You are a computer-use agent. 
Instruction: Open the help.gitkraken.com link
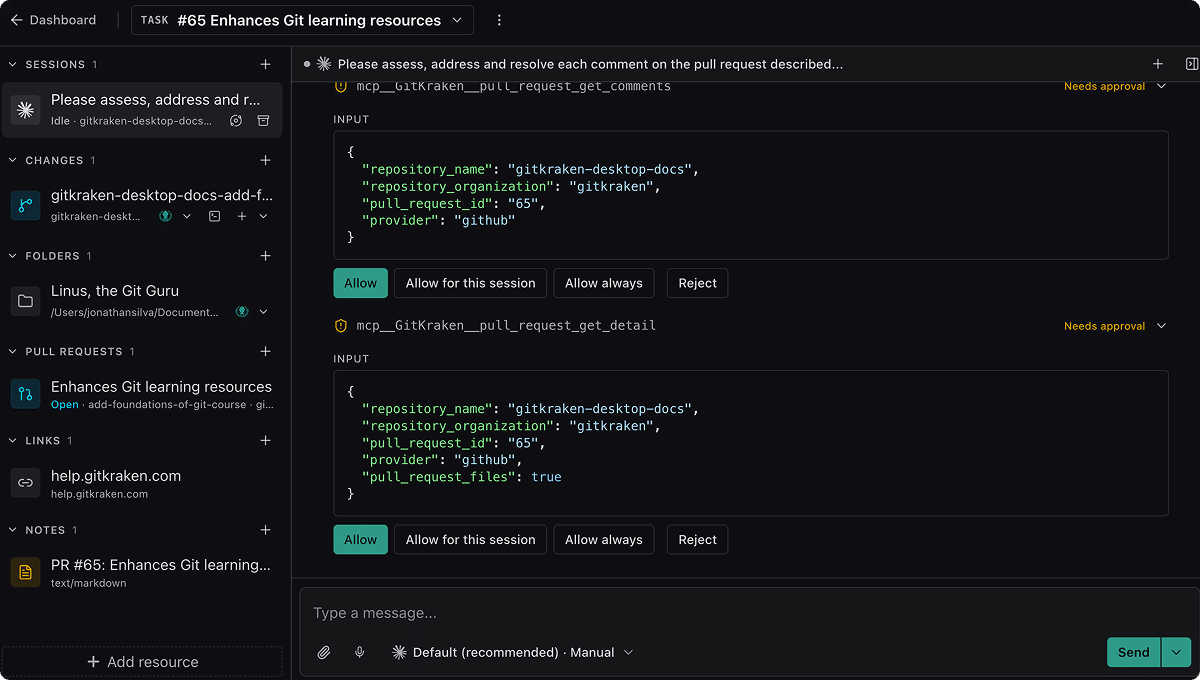(142, 484)
